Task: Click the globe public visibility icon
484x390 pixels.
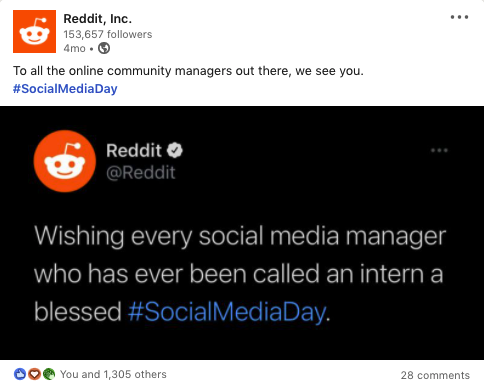Action: (104, 48)
